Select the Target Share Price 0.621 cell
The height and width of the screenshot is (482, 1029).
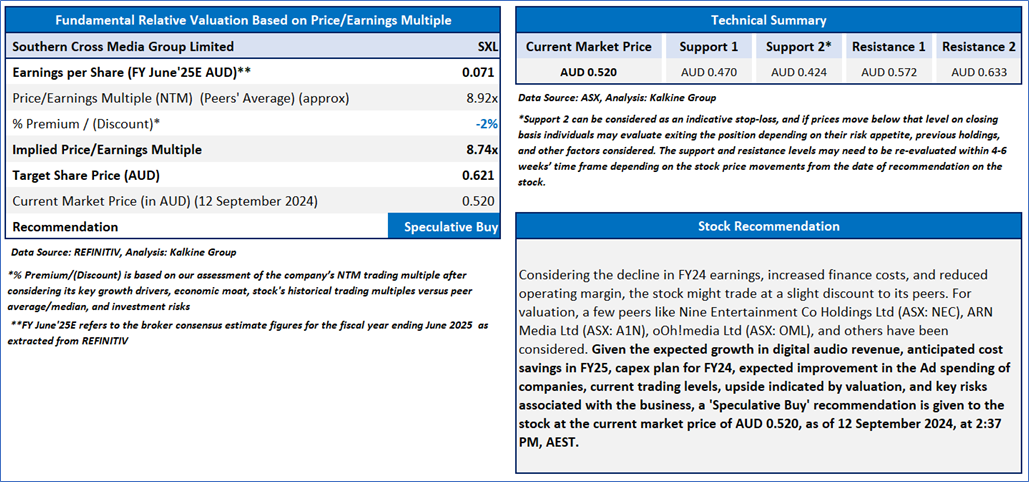(480, 175)
